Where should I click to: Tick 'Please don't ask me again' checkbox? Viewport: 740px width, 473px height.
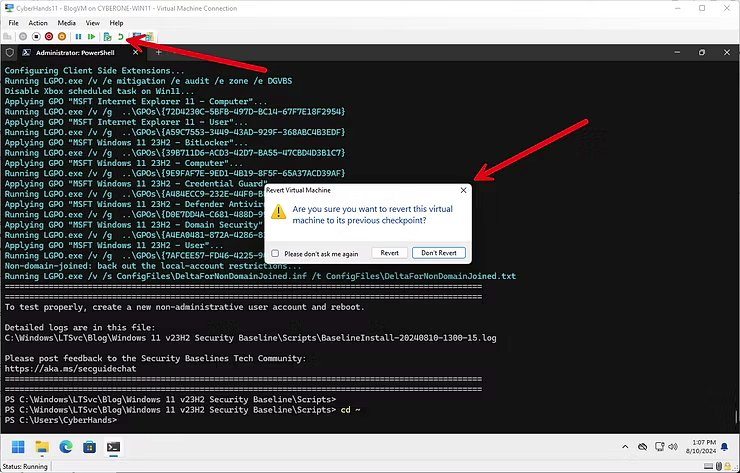pos(275,253)
